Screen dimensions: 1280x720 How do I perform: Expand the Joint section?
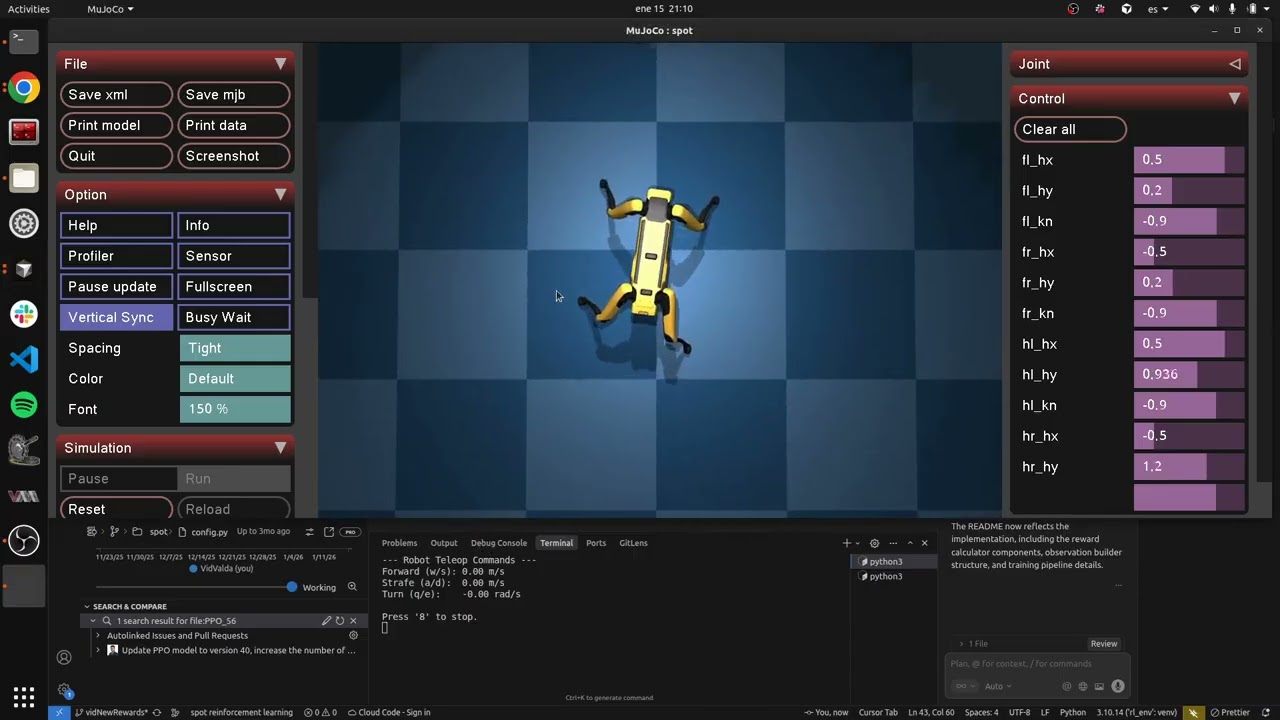click(x=1235, y=64)
